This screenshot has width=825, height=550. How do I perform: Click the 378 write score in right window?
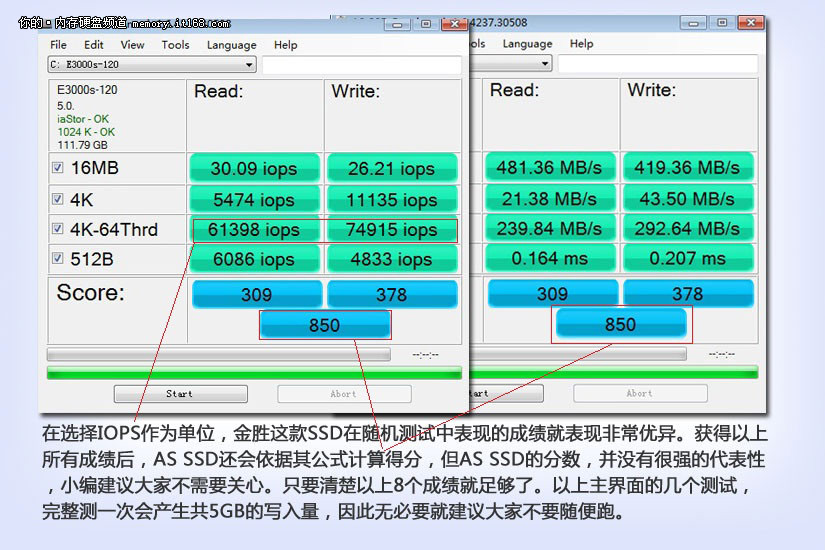click(688, 293)
